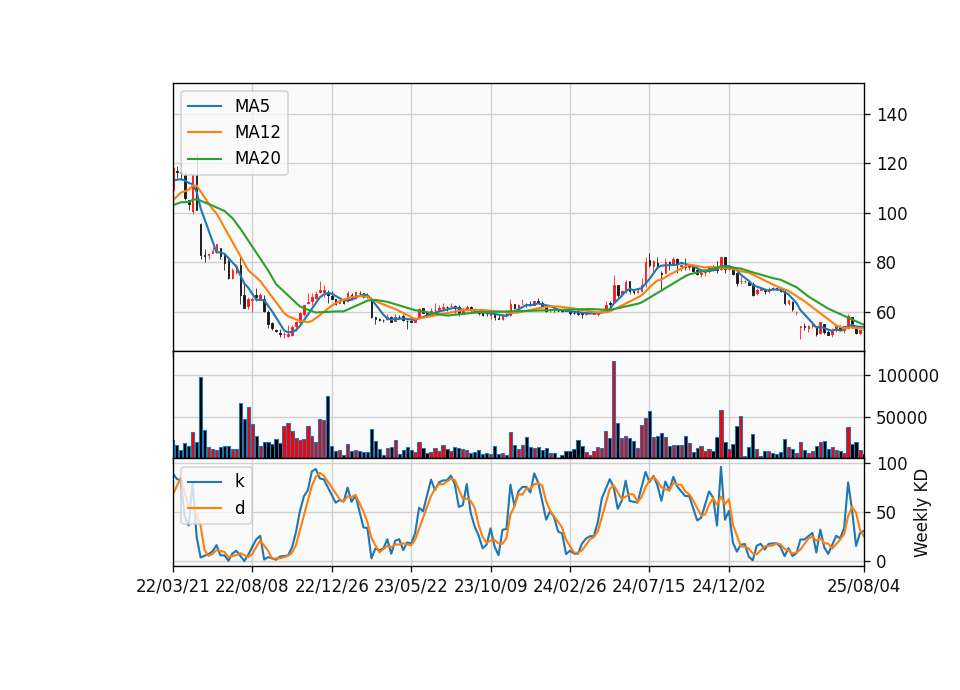Image resolution: width=960 pixels, height=690 pixels.
Task: Click the tallest volume bar above 100000
Action: [614, 410]
